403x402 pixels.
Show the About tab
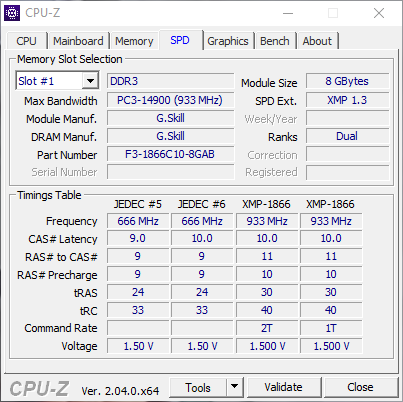pyautogui.click(x=317, y=41)
